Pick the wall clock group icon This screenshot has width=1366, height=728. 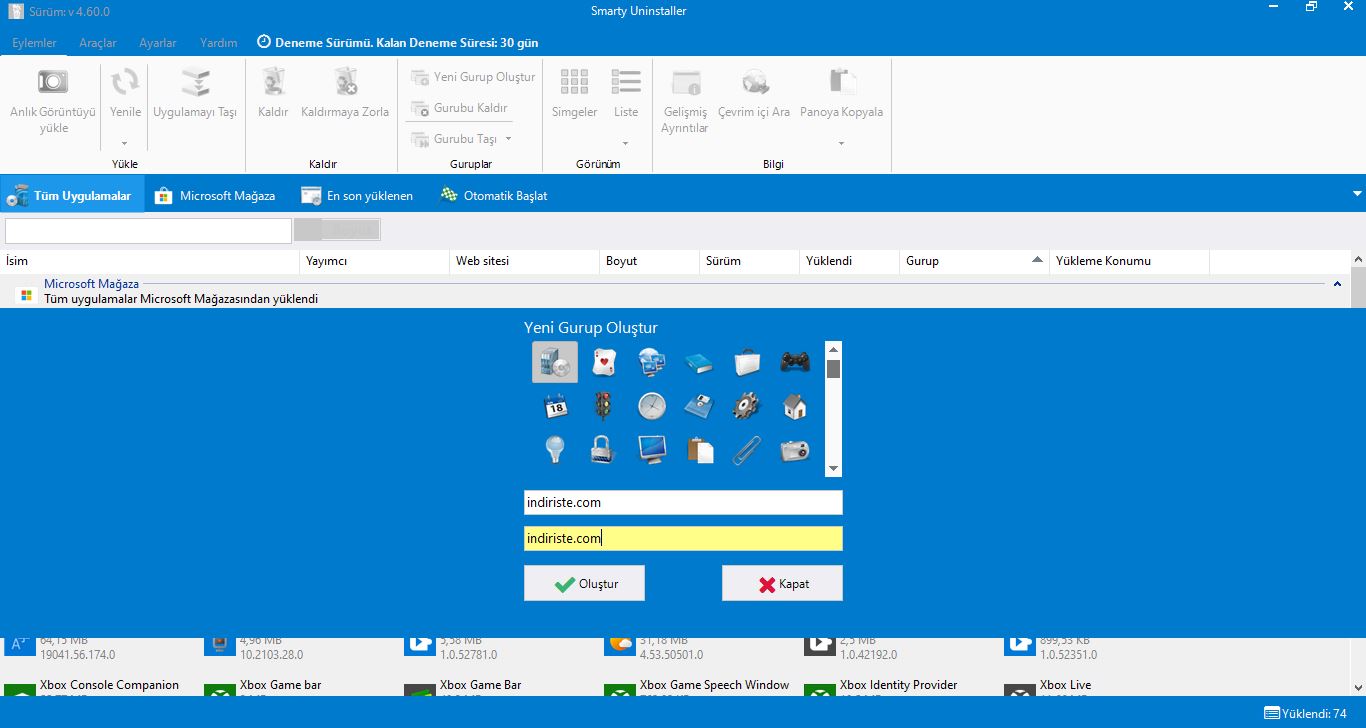651,406
